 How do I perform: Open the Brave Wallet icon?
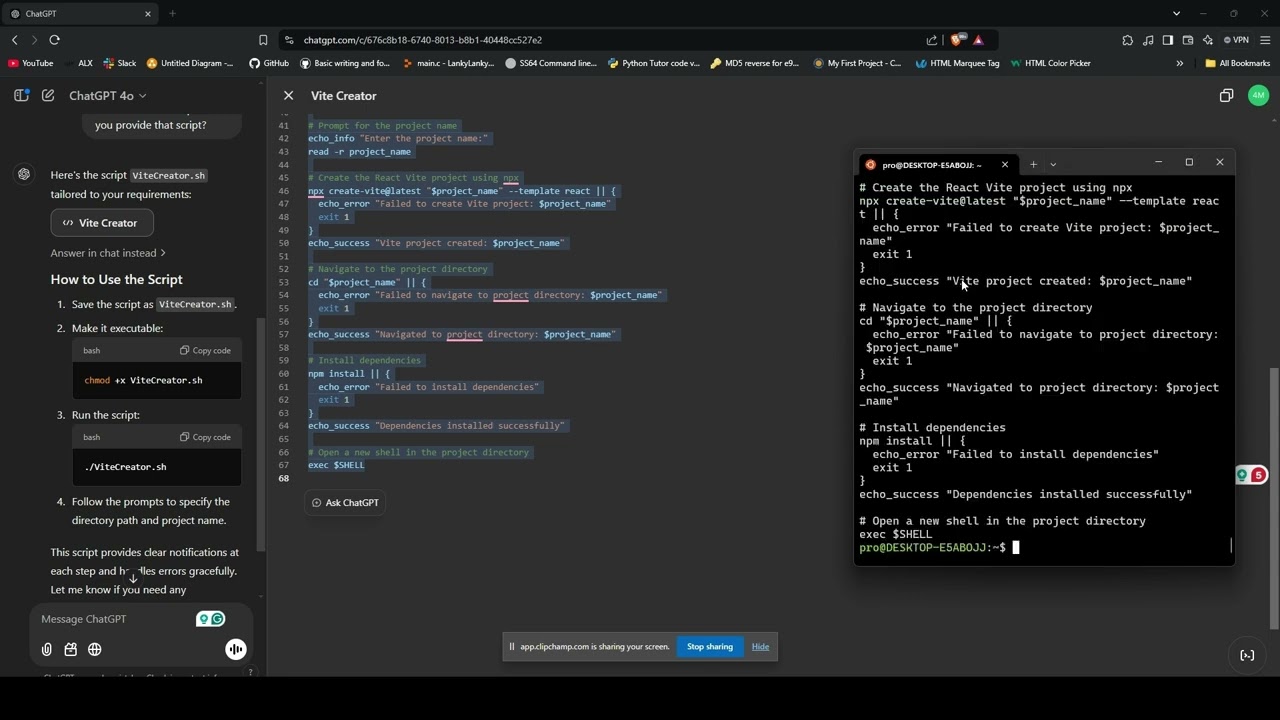click(x=1188, y=40)
